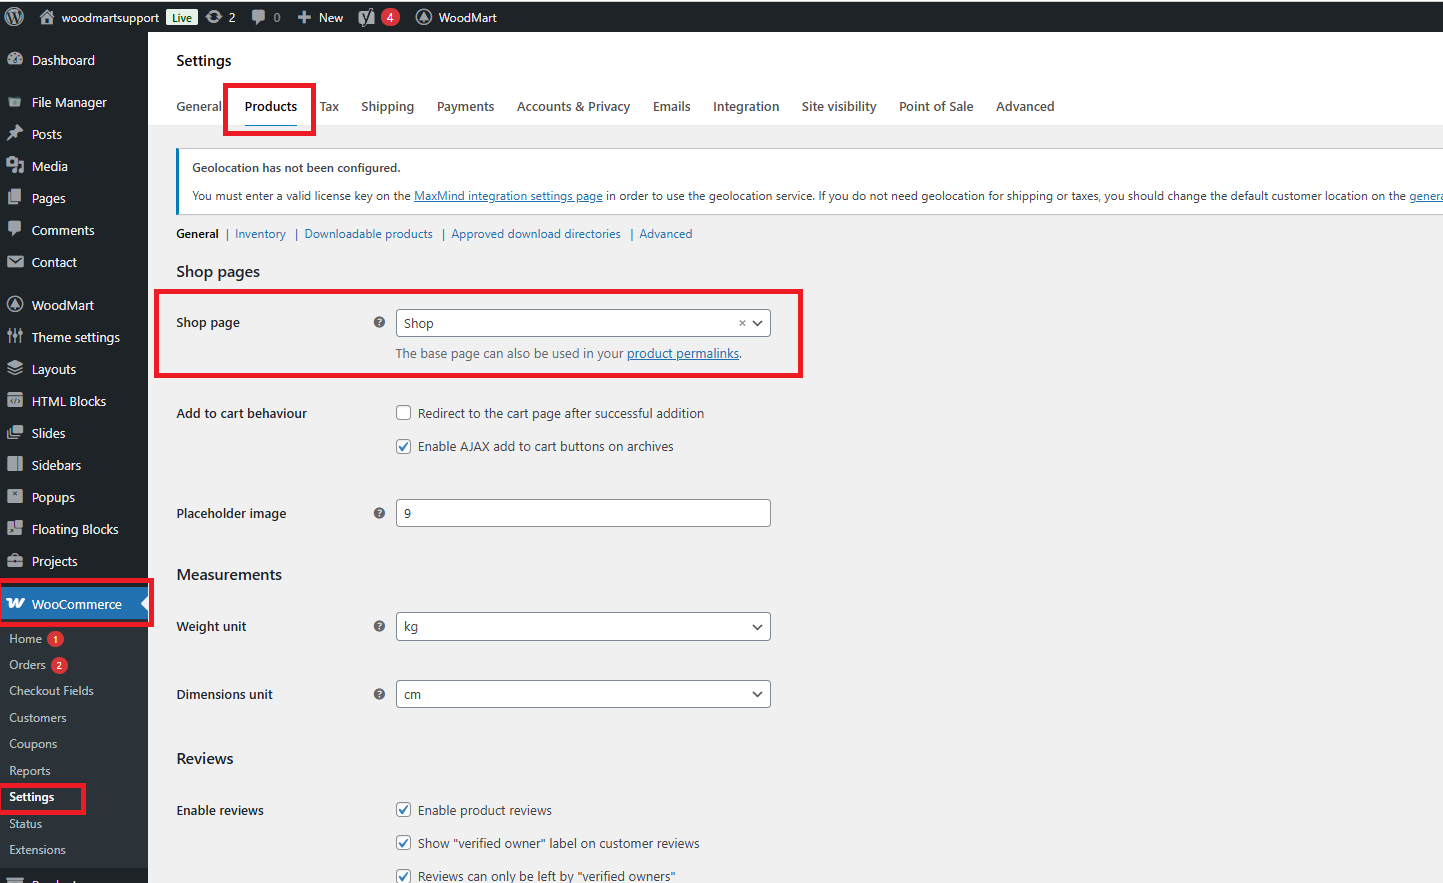Click the Floating Blocks icon
Image resolution: width=1443 pixels, height=883 pixels.
[15, 529]
